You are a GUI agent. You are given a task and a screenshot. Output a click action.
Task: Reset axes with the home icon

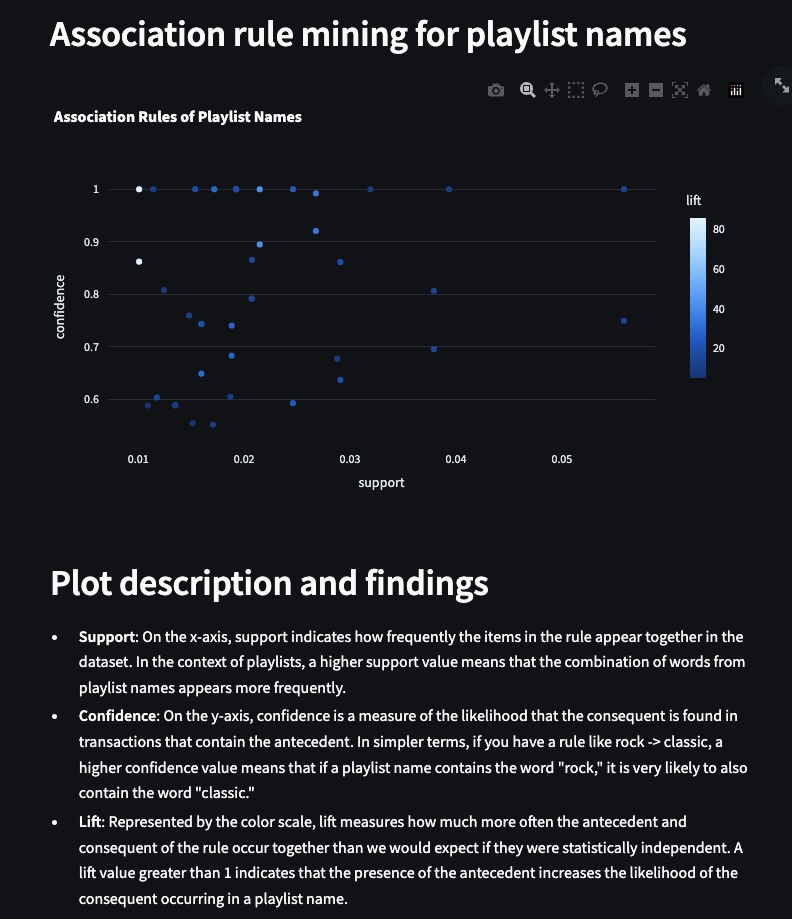(704, 91)
